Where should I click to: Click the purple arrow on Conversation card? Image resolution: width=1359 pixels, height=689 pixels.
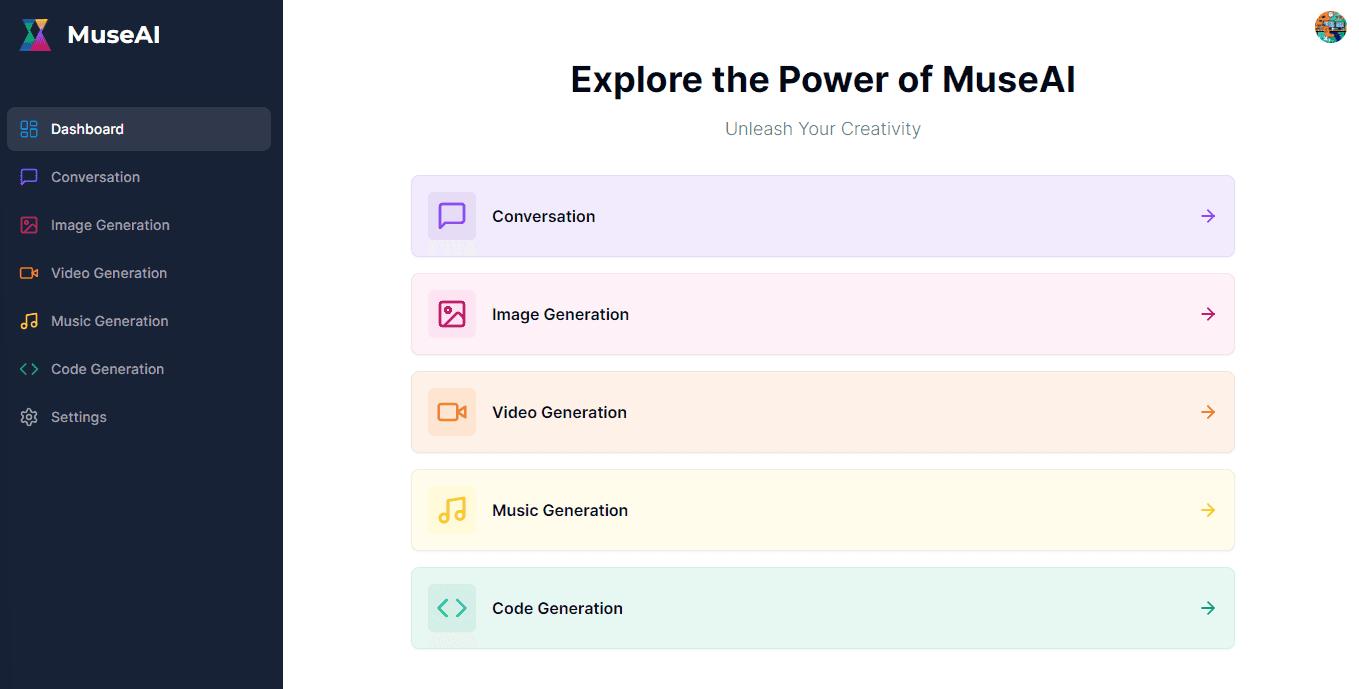point(1208,216)
